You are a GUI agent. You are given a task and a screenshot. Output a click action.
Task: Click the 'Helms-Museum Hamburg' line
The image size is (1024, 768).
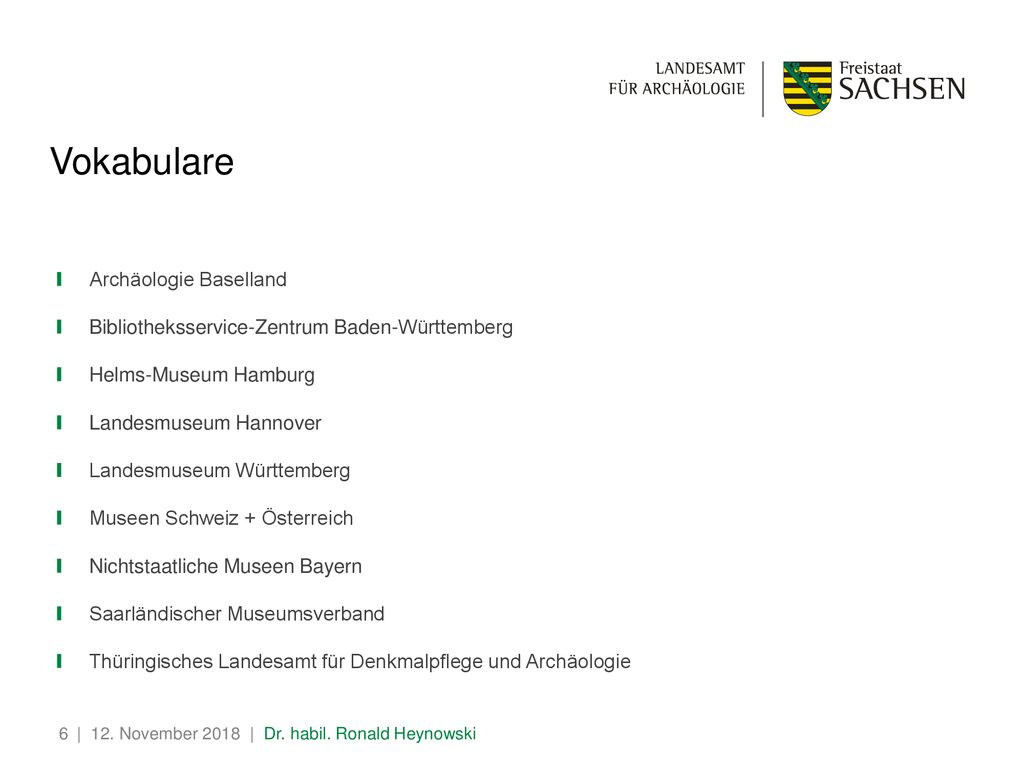click(x=202, y=375)
